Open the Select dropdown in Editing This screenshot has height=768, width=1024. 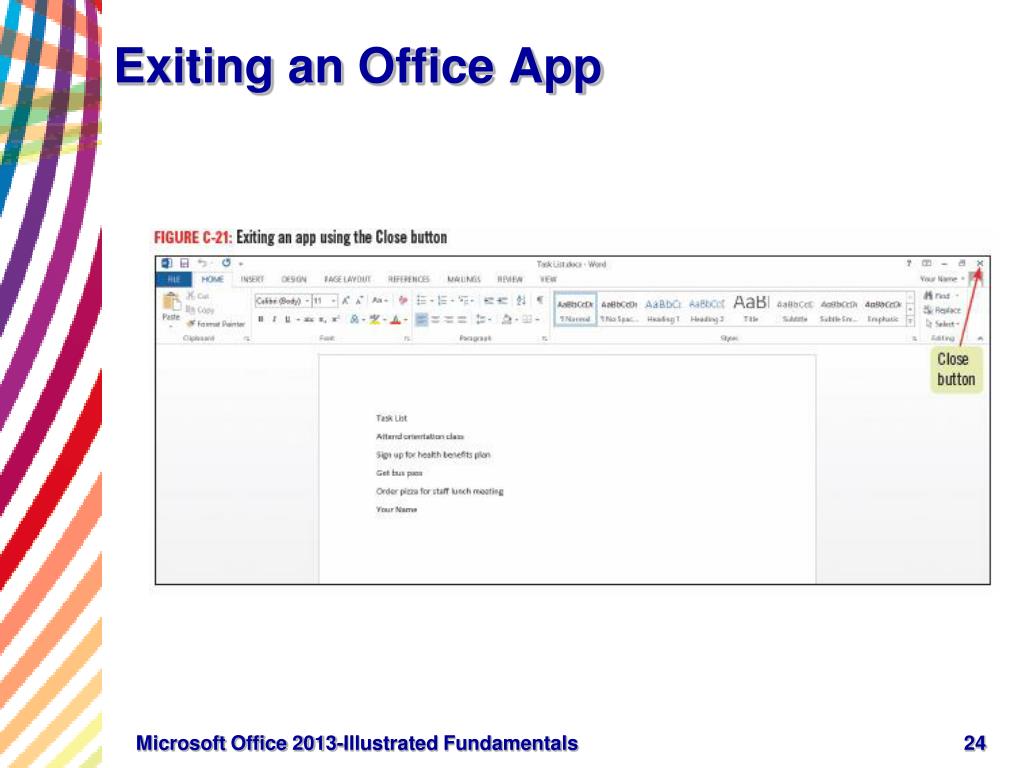[942, 323]
